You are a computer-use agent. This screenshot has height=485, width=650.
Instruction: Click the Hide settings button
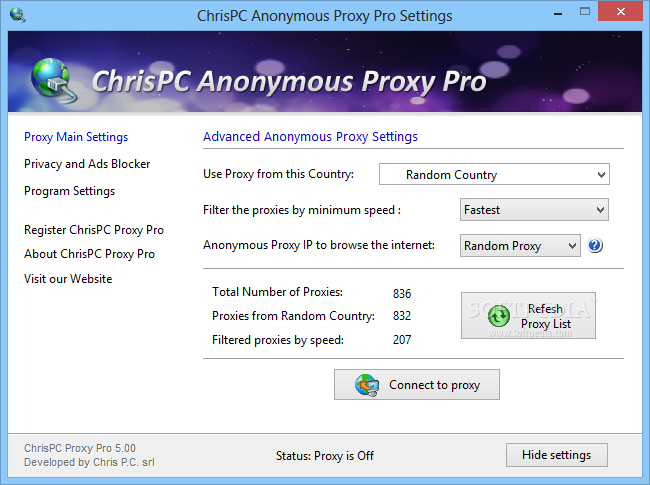pos(557,455)
